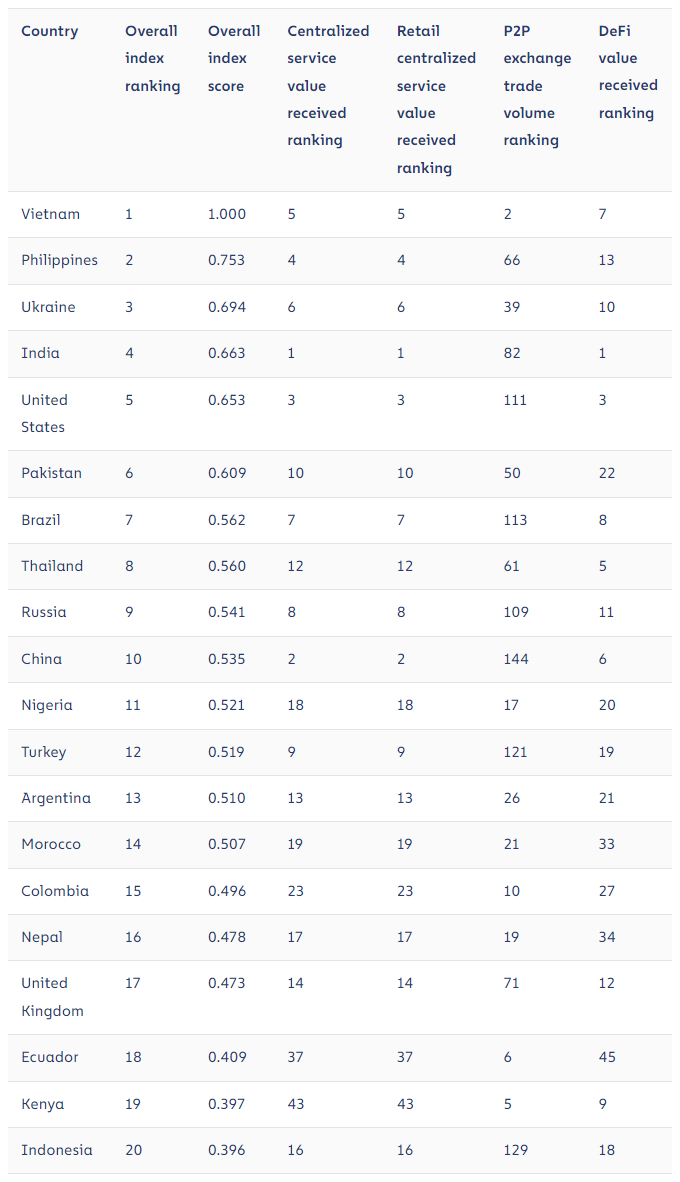The height and width of the screenshot is (1182, 680).
Task: Click the Country column header
Action: [x=49, y=31]
